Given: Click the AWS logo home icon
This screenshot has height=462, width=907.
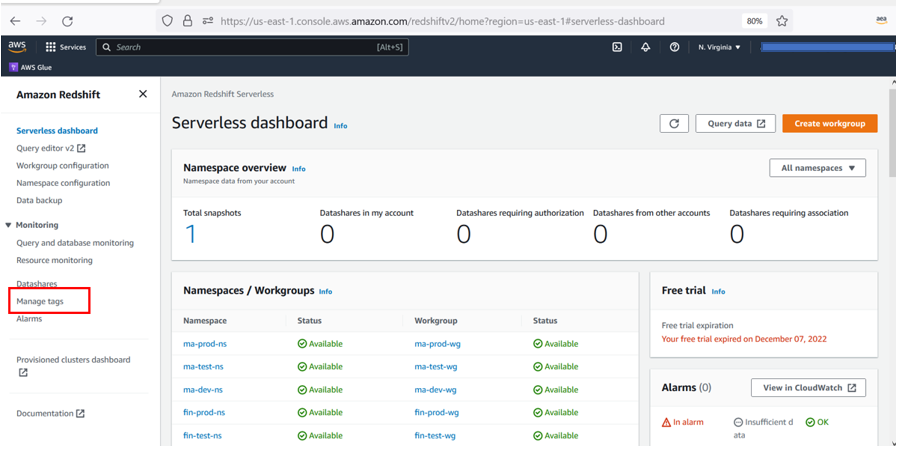Looking at the screenshot, I should coord(17,47).
